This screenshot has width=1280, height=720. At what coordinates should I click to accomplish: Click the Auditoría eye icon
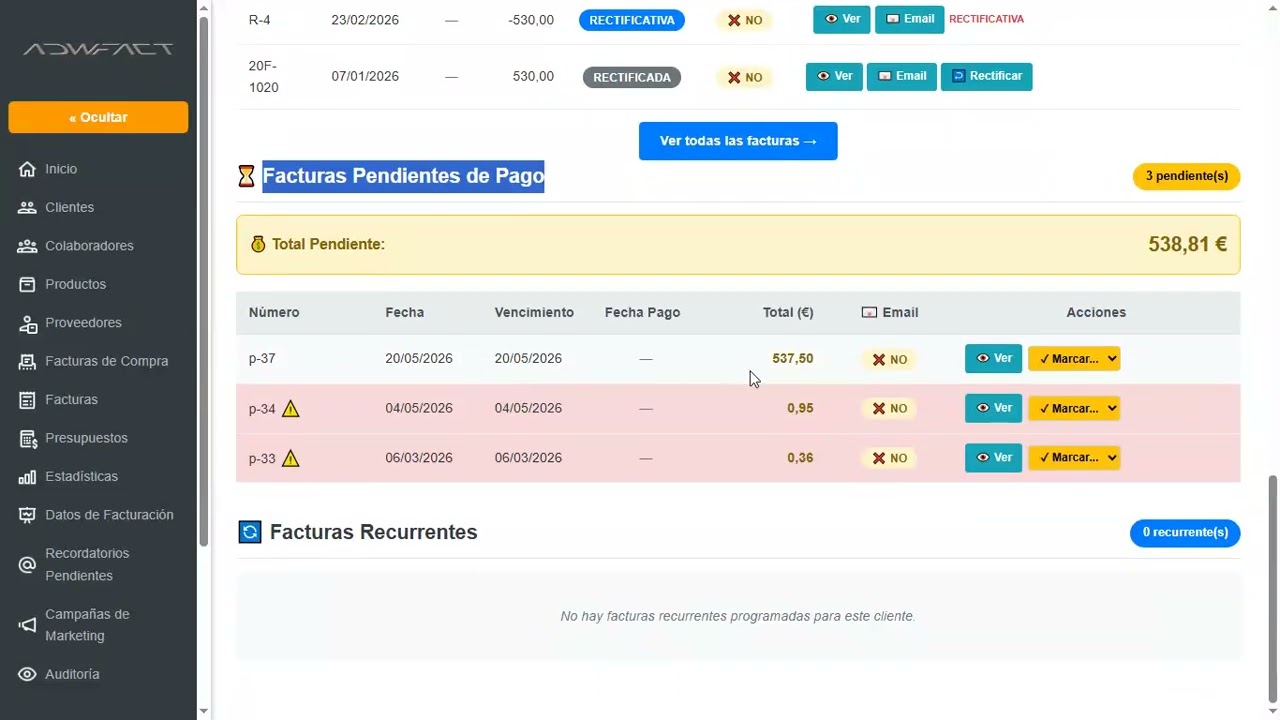click(27, 675)
